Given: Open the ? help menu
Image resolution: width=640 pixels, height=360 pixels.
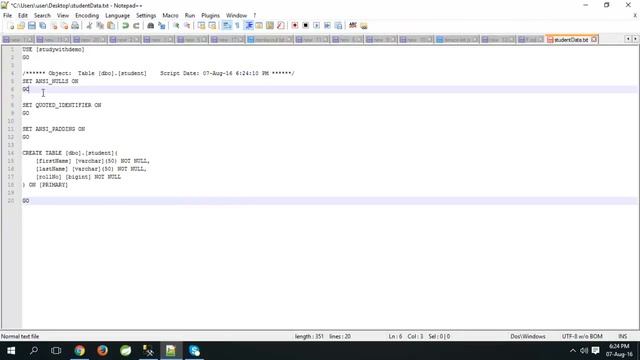Looking at the screenshot, I should point(255,16).
